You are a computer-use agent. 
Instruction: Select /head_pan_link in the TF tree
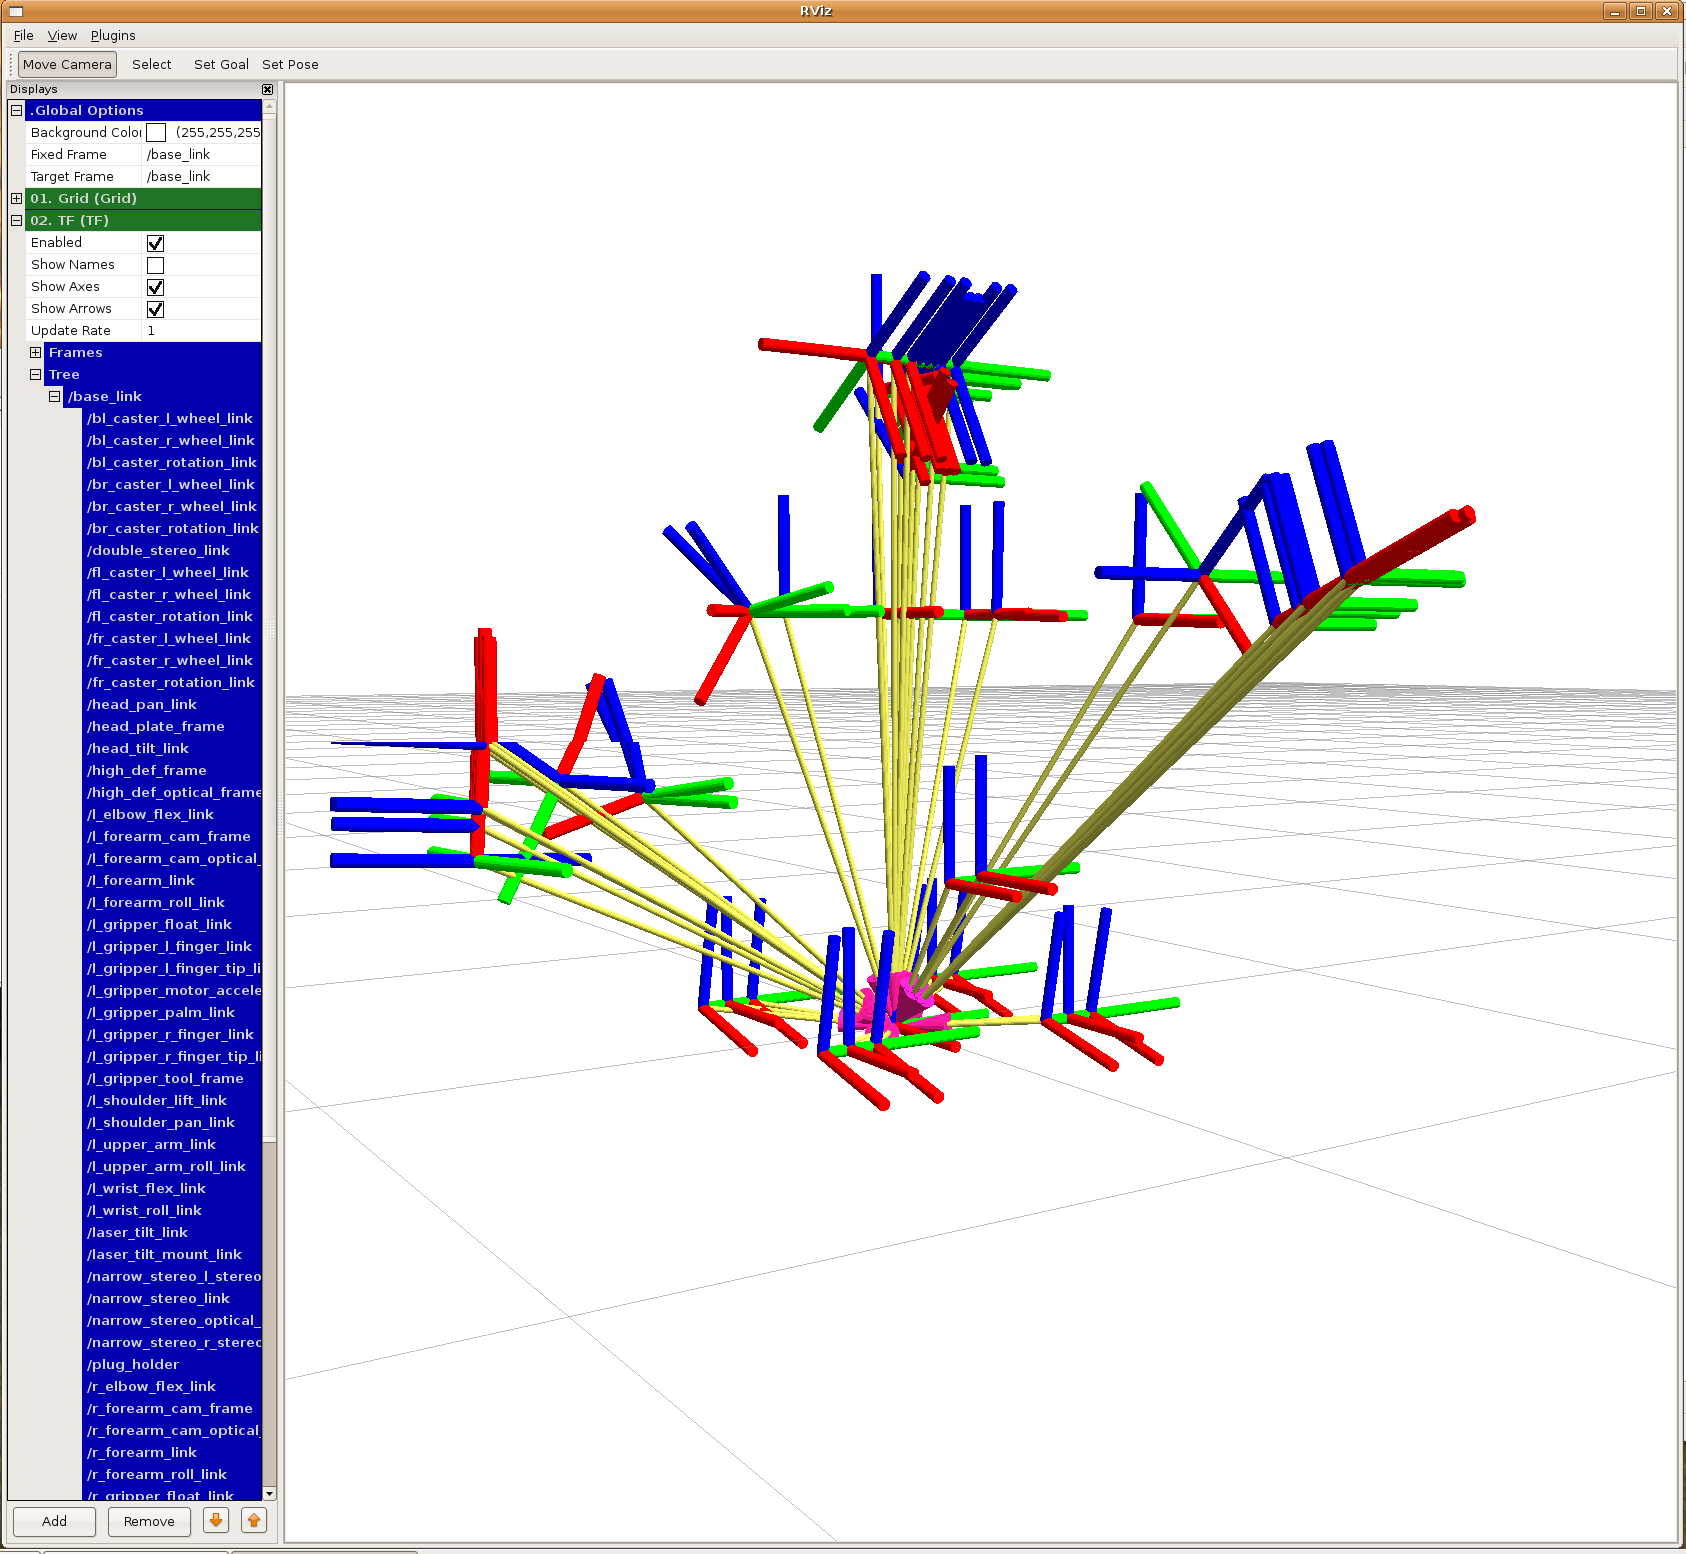click(142, 704)
